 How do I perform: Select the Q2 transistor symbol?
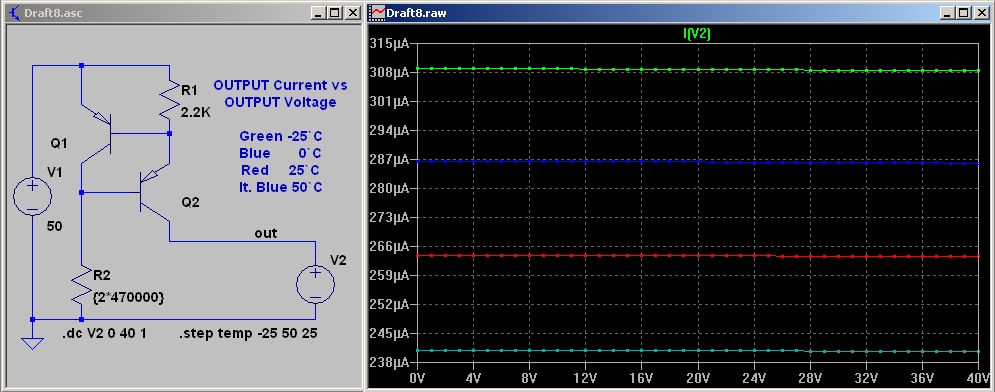[x=154, y=192]
